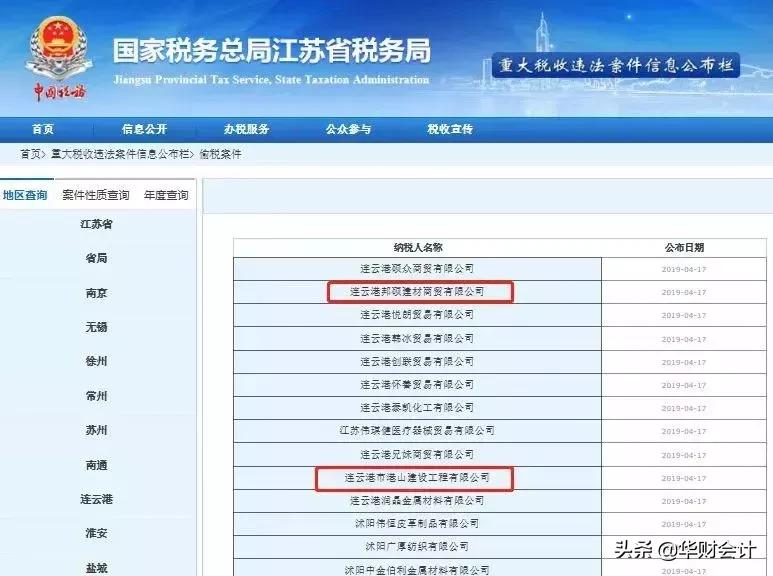Viewport: 773px width, 576px height.
Task: Click the 公布日期 column header
Action: [684, 248]
